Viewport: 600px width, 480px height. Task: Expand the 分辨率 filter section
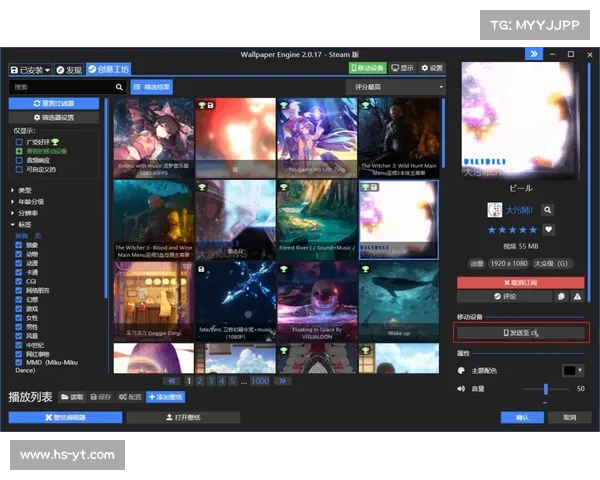[x=24, y=213]
